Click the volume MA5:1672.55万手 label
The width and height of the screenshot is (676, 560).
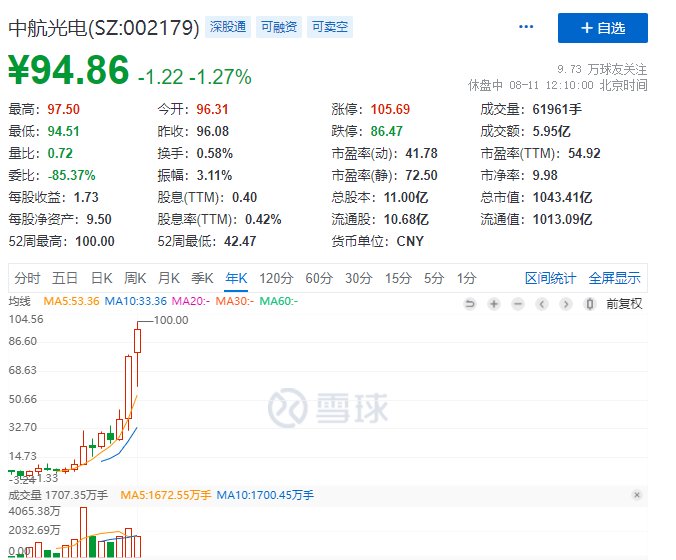point(165,495)
